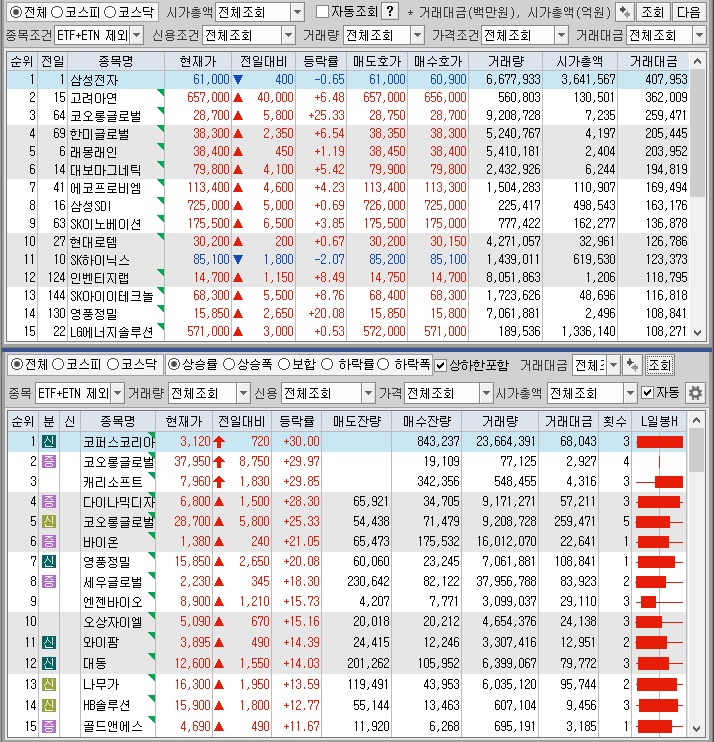This screenshot has height=742, width=714.
Task: Select the 삼성SDI row name
Action: pyautogui.click(x=91, y=206)
